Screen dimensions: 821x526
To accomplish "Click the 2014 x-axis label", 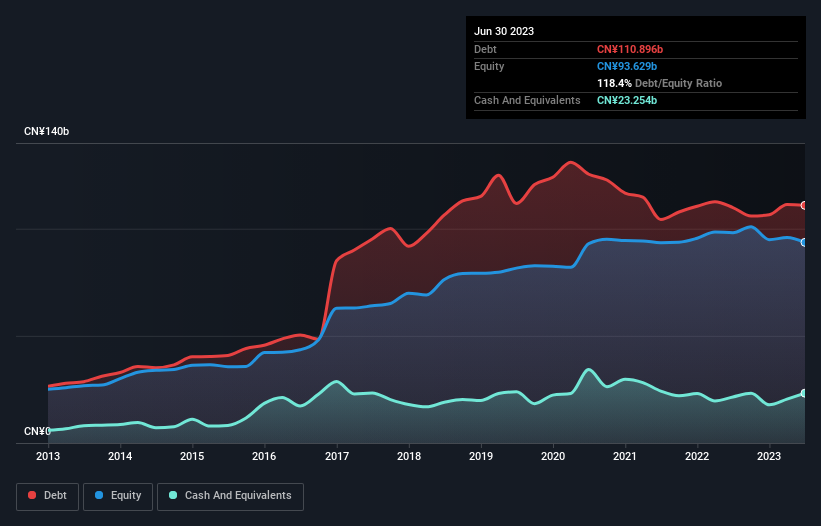I will coord(120,456).
